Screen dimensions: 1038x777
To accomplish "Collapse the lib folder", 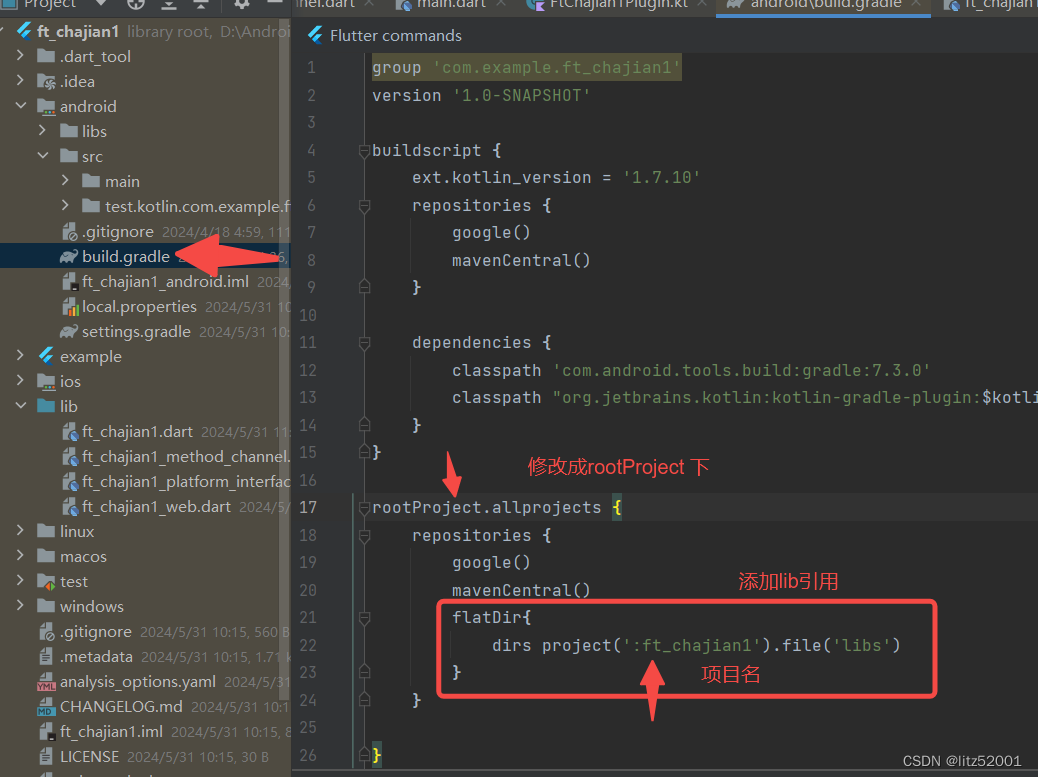I will [21, 406].
